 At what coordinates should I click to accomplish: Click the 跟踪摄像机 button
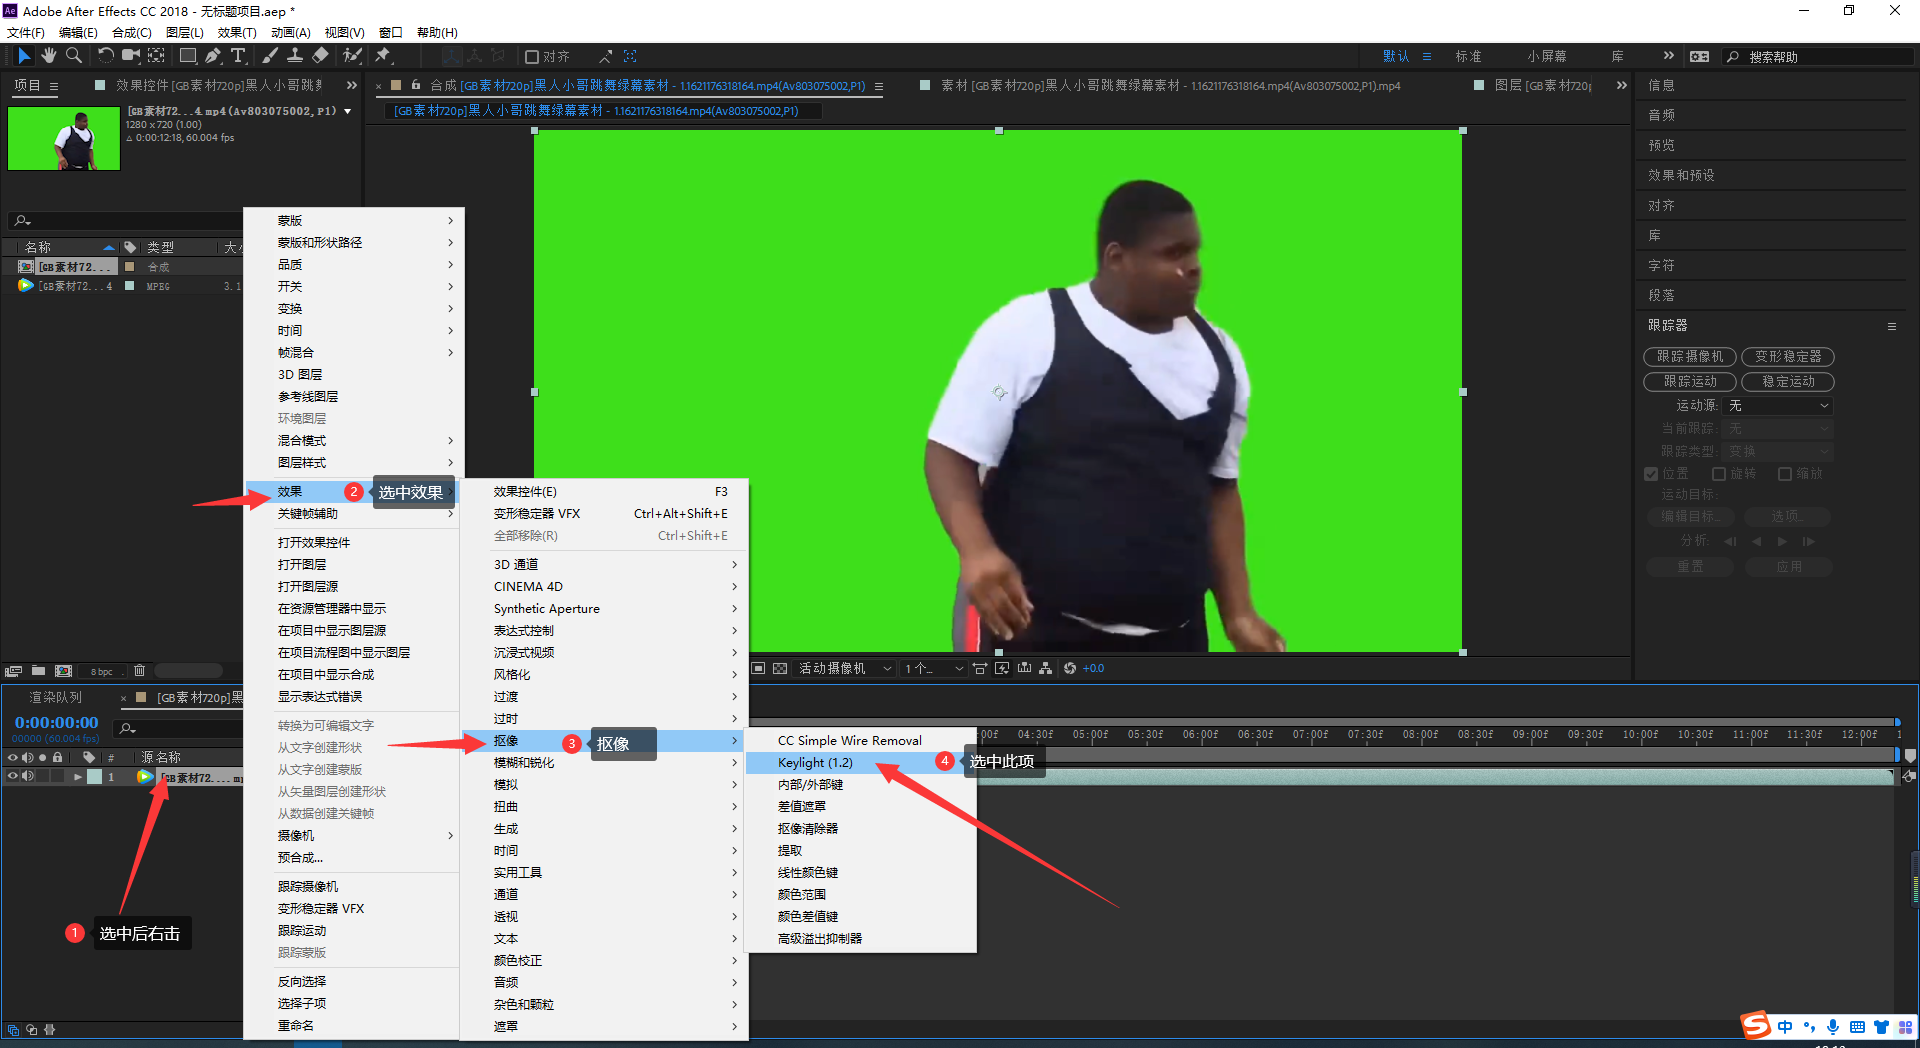pos(1689,357)
